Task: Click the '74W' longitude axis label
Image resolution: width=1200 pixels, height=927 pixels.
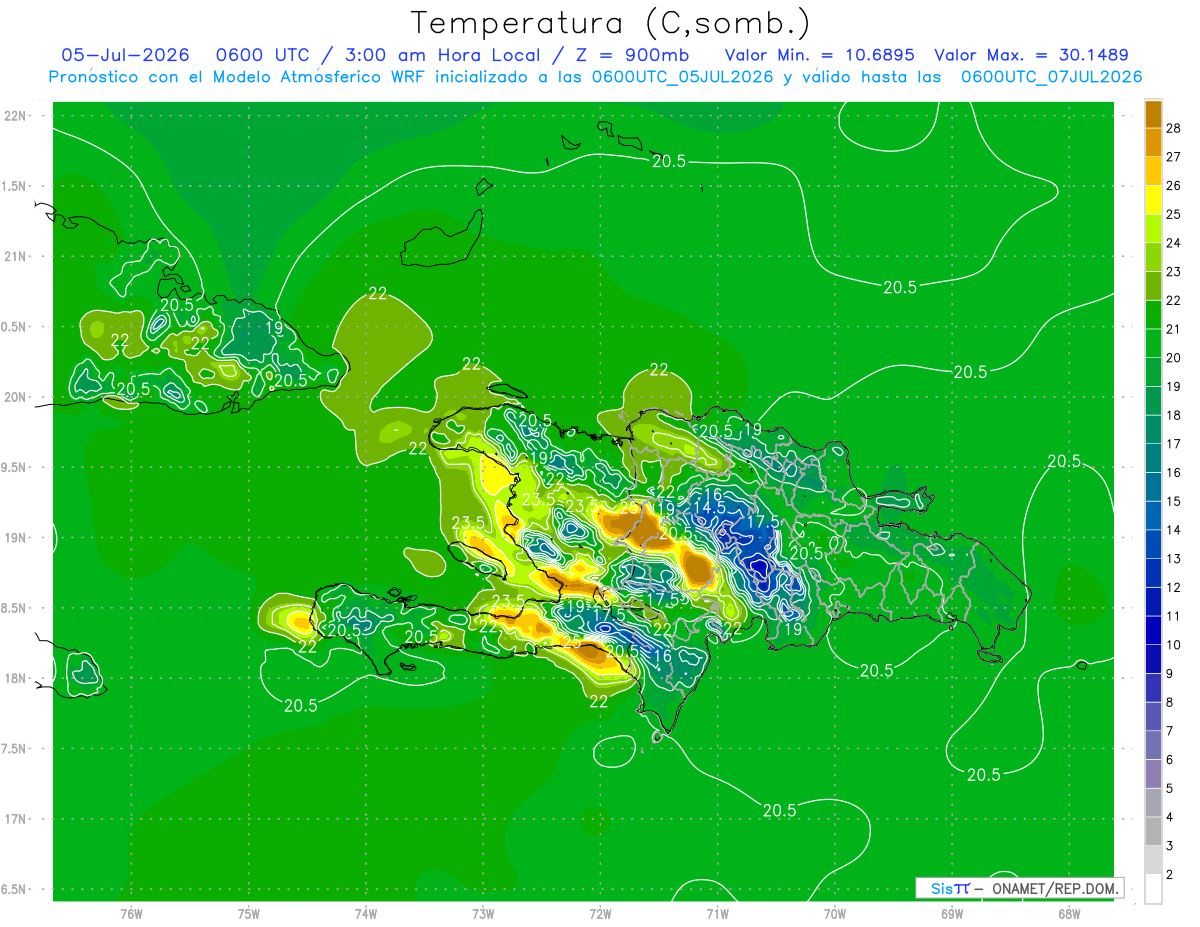Action: (366, 914)
